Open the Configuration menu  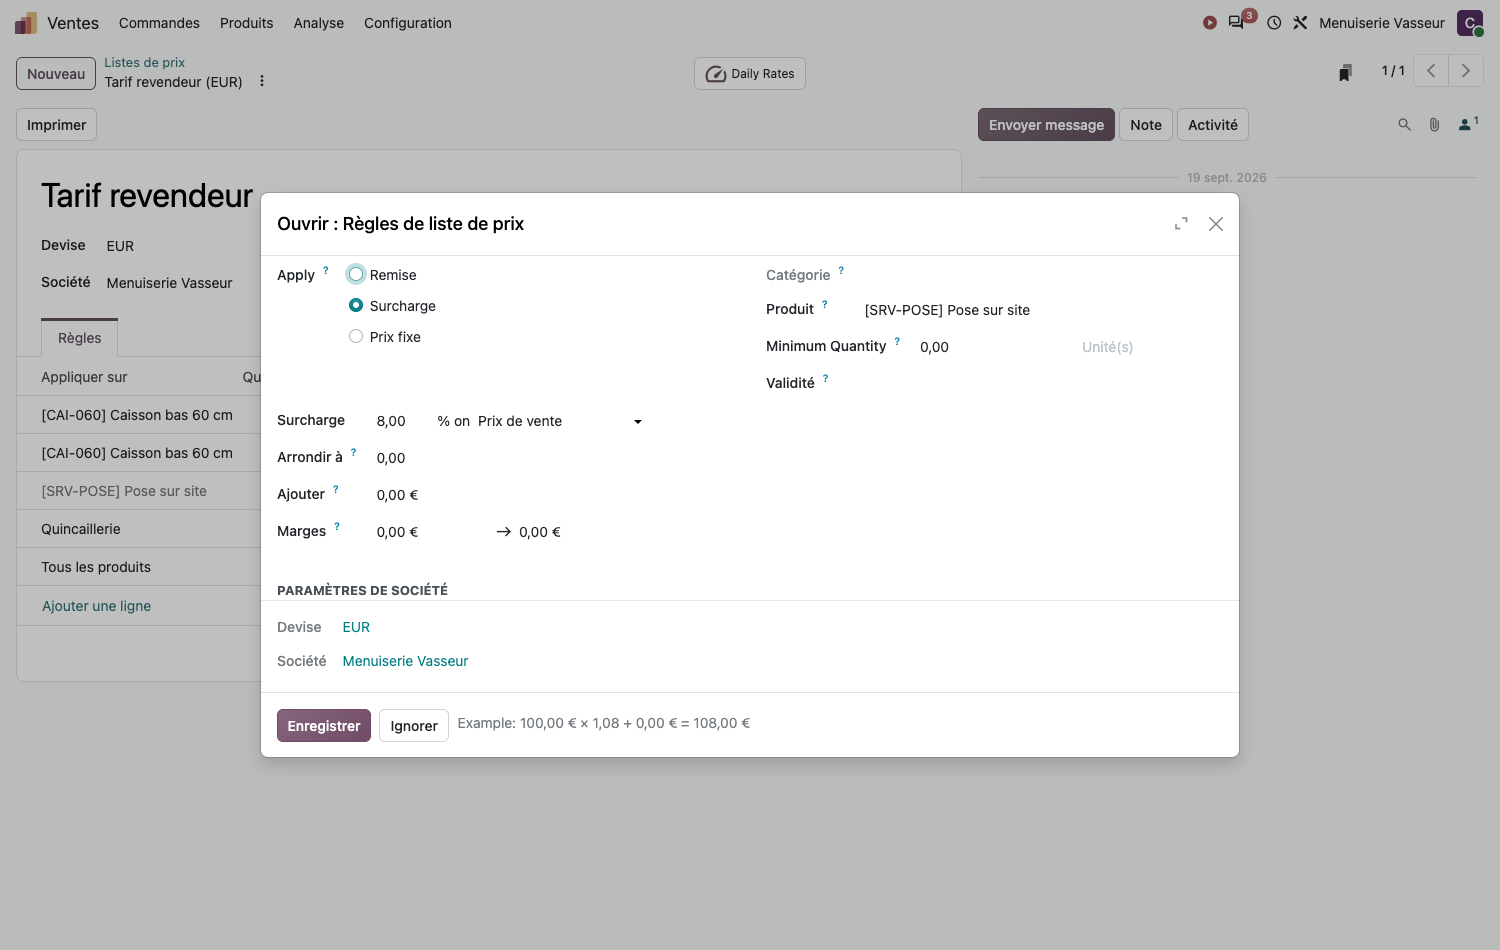408,23
